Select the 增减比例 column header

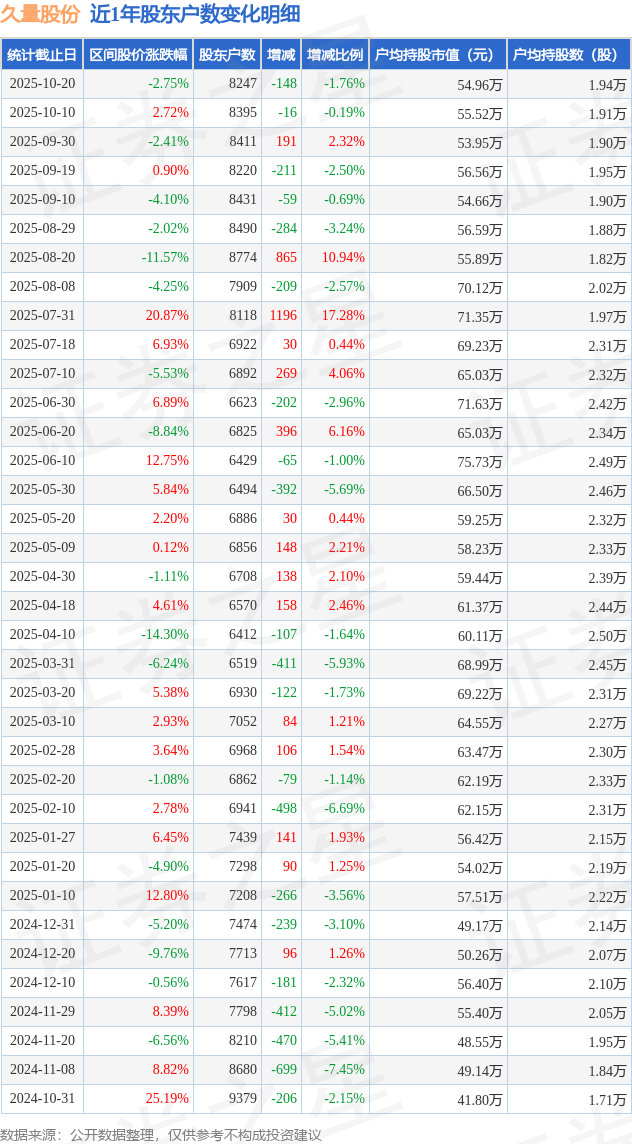click(335, 55)
